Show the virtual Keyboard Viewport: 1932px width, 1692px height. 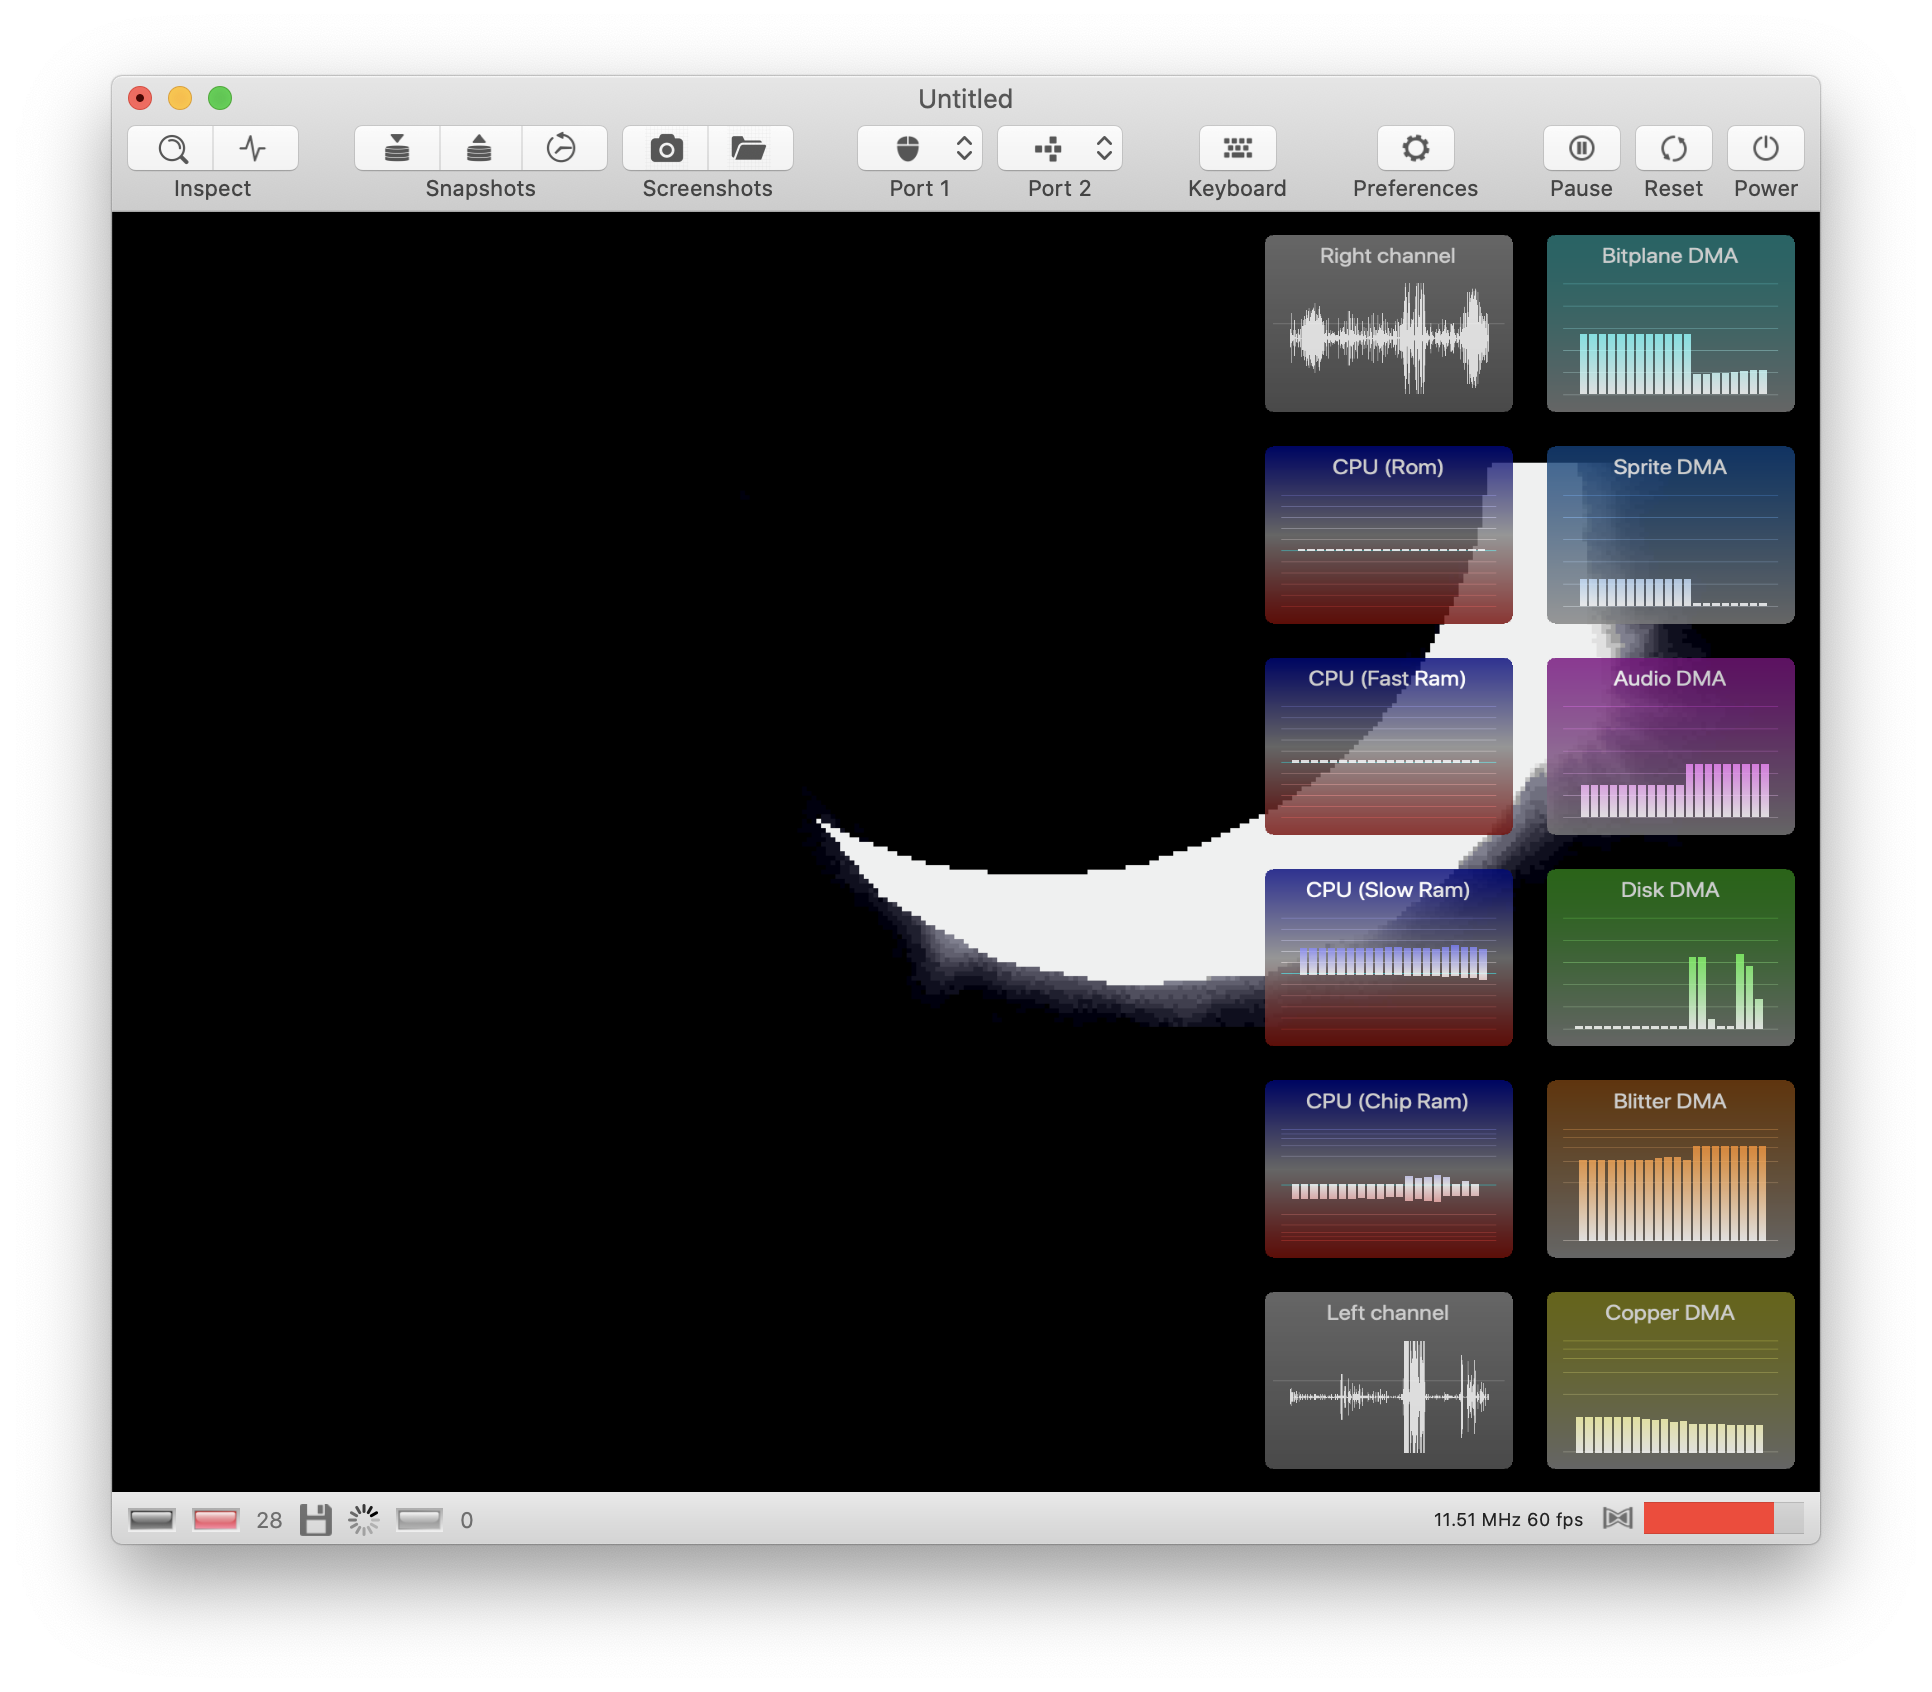click(1238, 149)
